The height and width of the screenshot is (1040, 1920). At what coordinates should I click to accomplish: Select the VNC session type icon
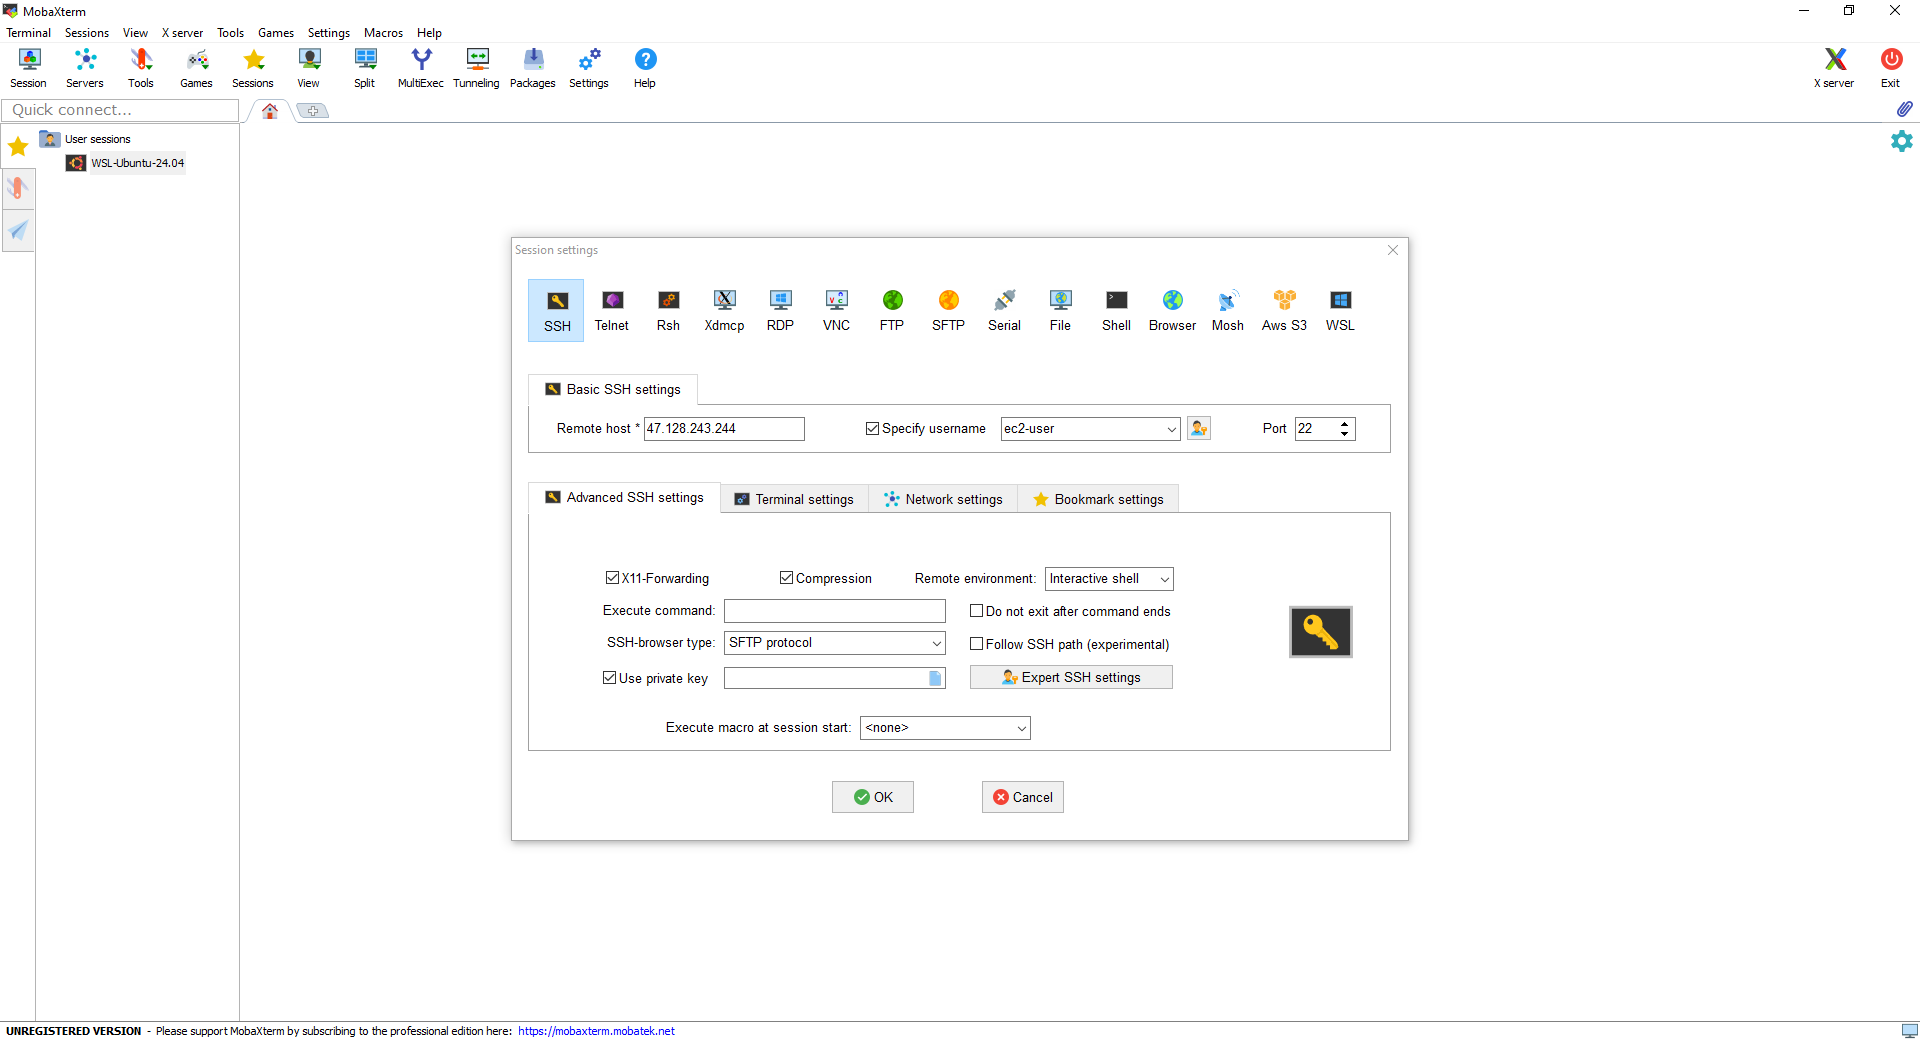[x=836, y=310]
